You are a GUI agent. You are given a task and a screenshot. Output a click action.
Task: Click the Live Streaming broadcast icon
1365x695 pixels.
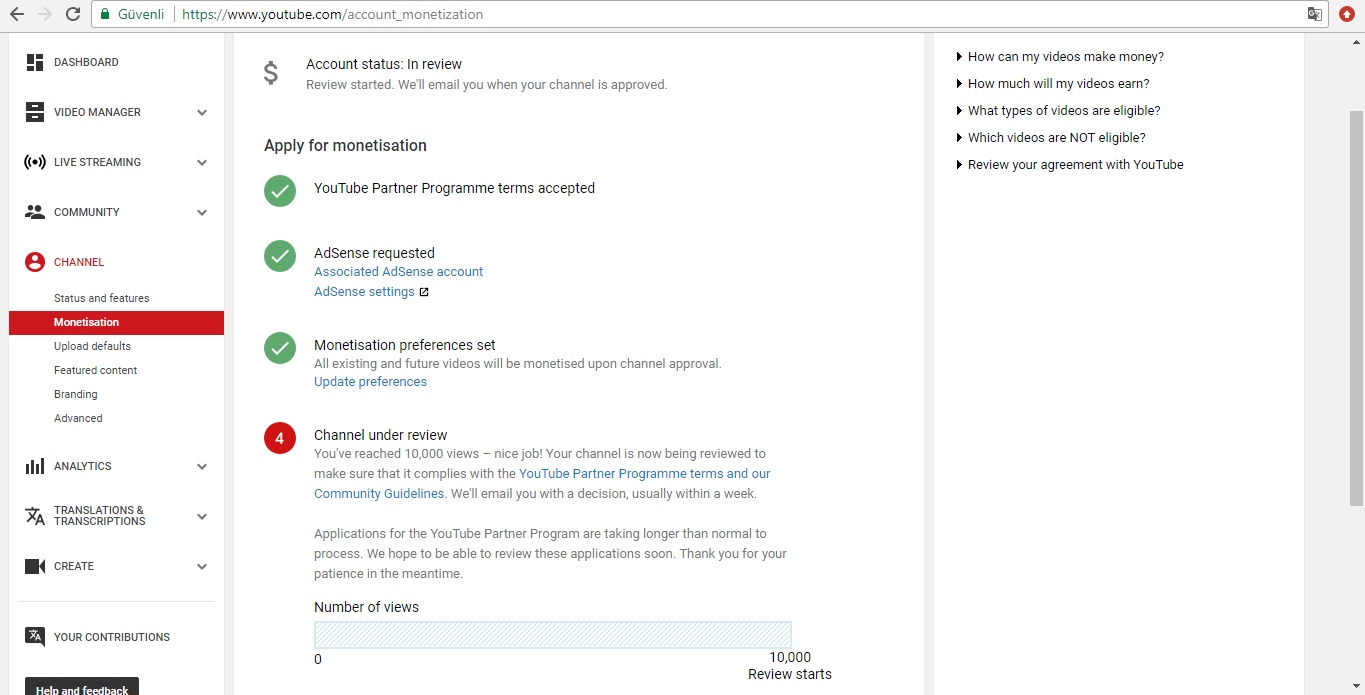pyautogui.click(x=35, y=162)
